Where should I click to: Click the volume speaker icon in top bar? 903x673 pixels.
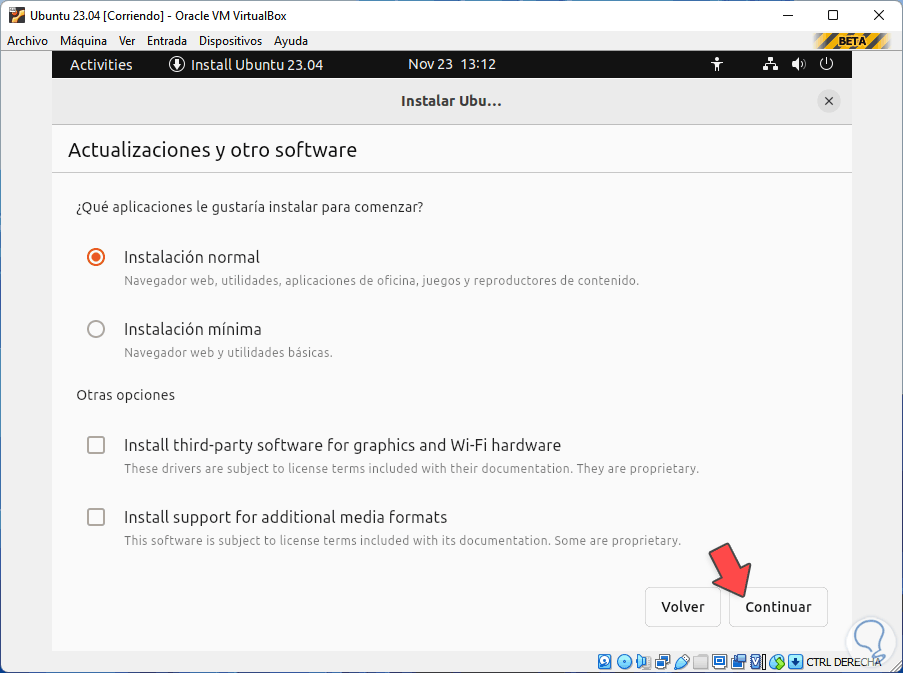798,64
